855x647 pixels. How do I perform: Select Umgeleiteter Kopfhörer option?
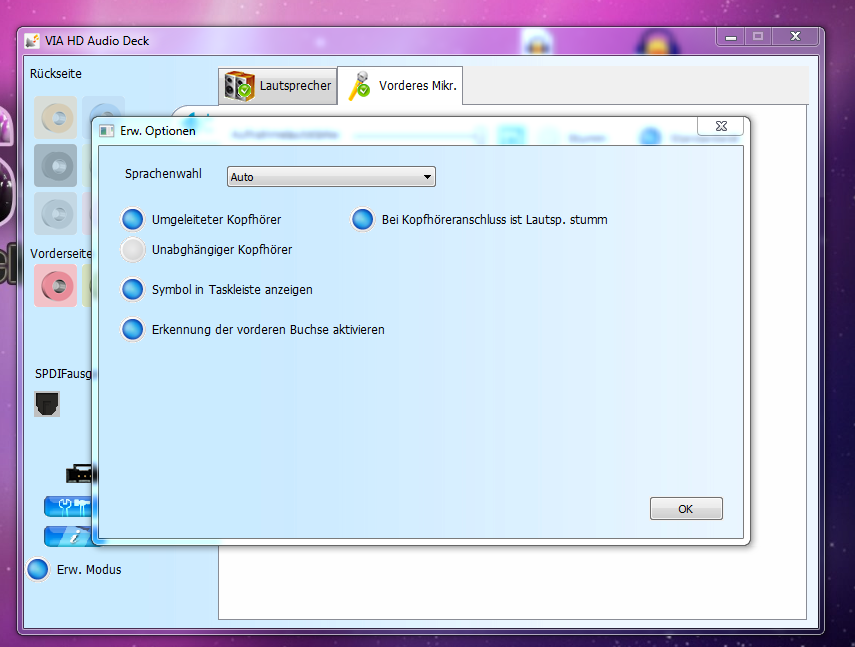133,220
